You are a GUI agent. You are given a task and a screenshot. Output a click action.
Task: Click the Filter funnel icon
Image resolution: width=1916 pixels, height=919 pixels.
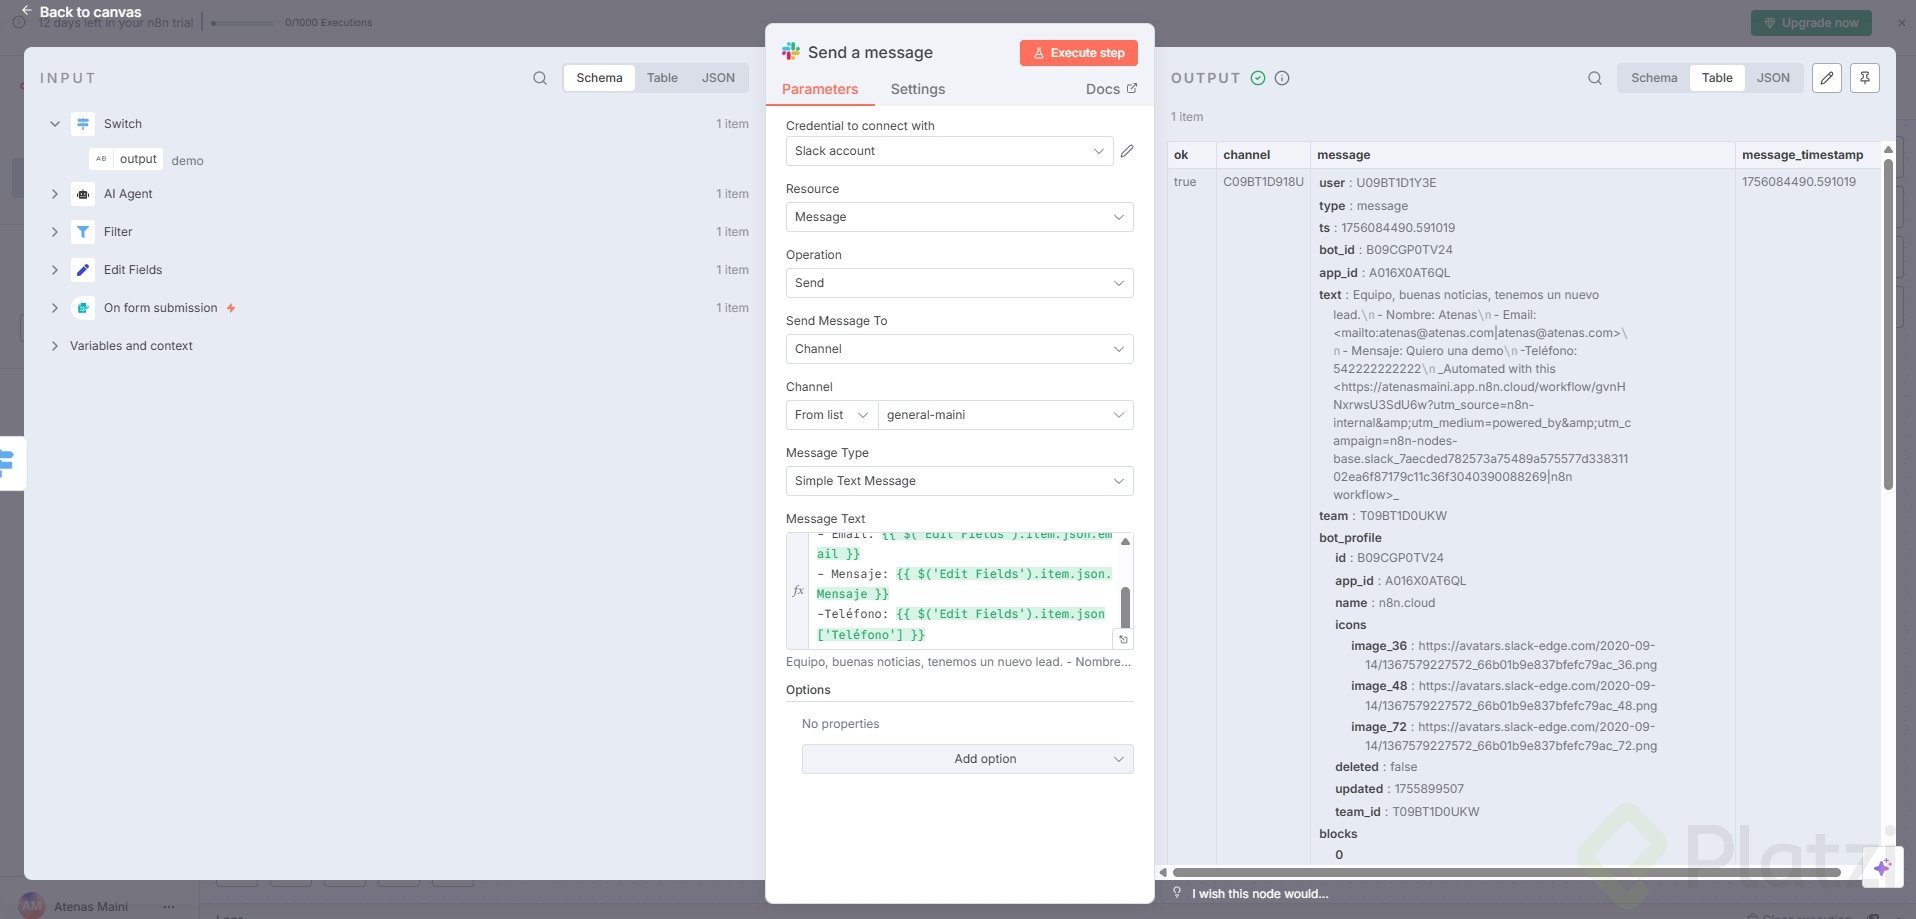pos(83,232)
